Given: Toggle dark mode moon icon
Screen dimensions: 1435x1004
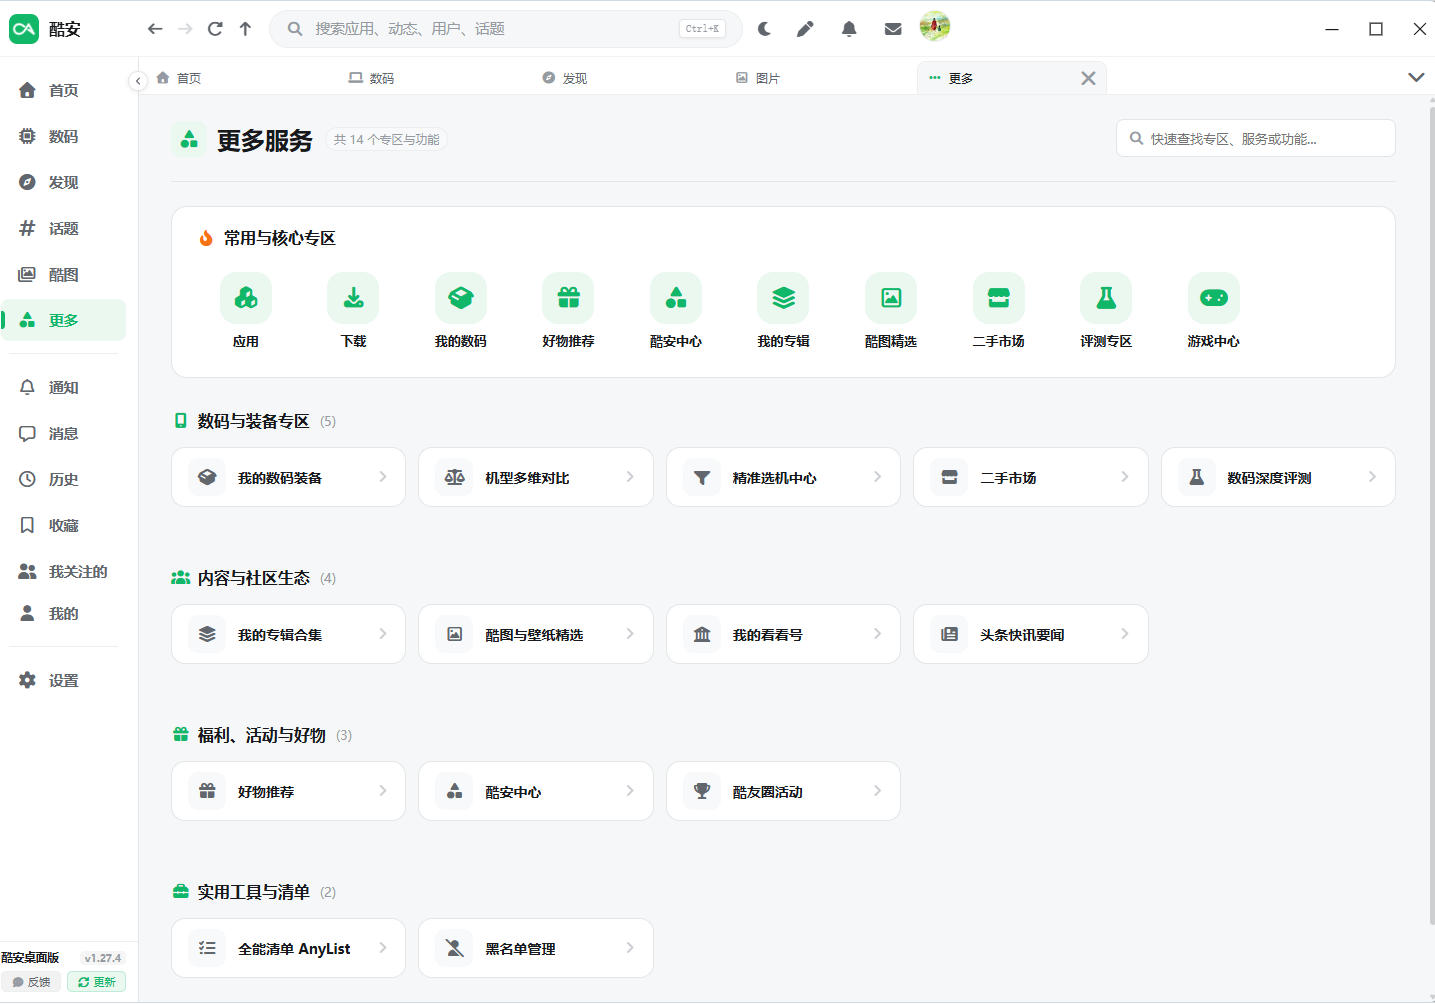Looking at the screenshot, I should coord(765,29).
